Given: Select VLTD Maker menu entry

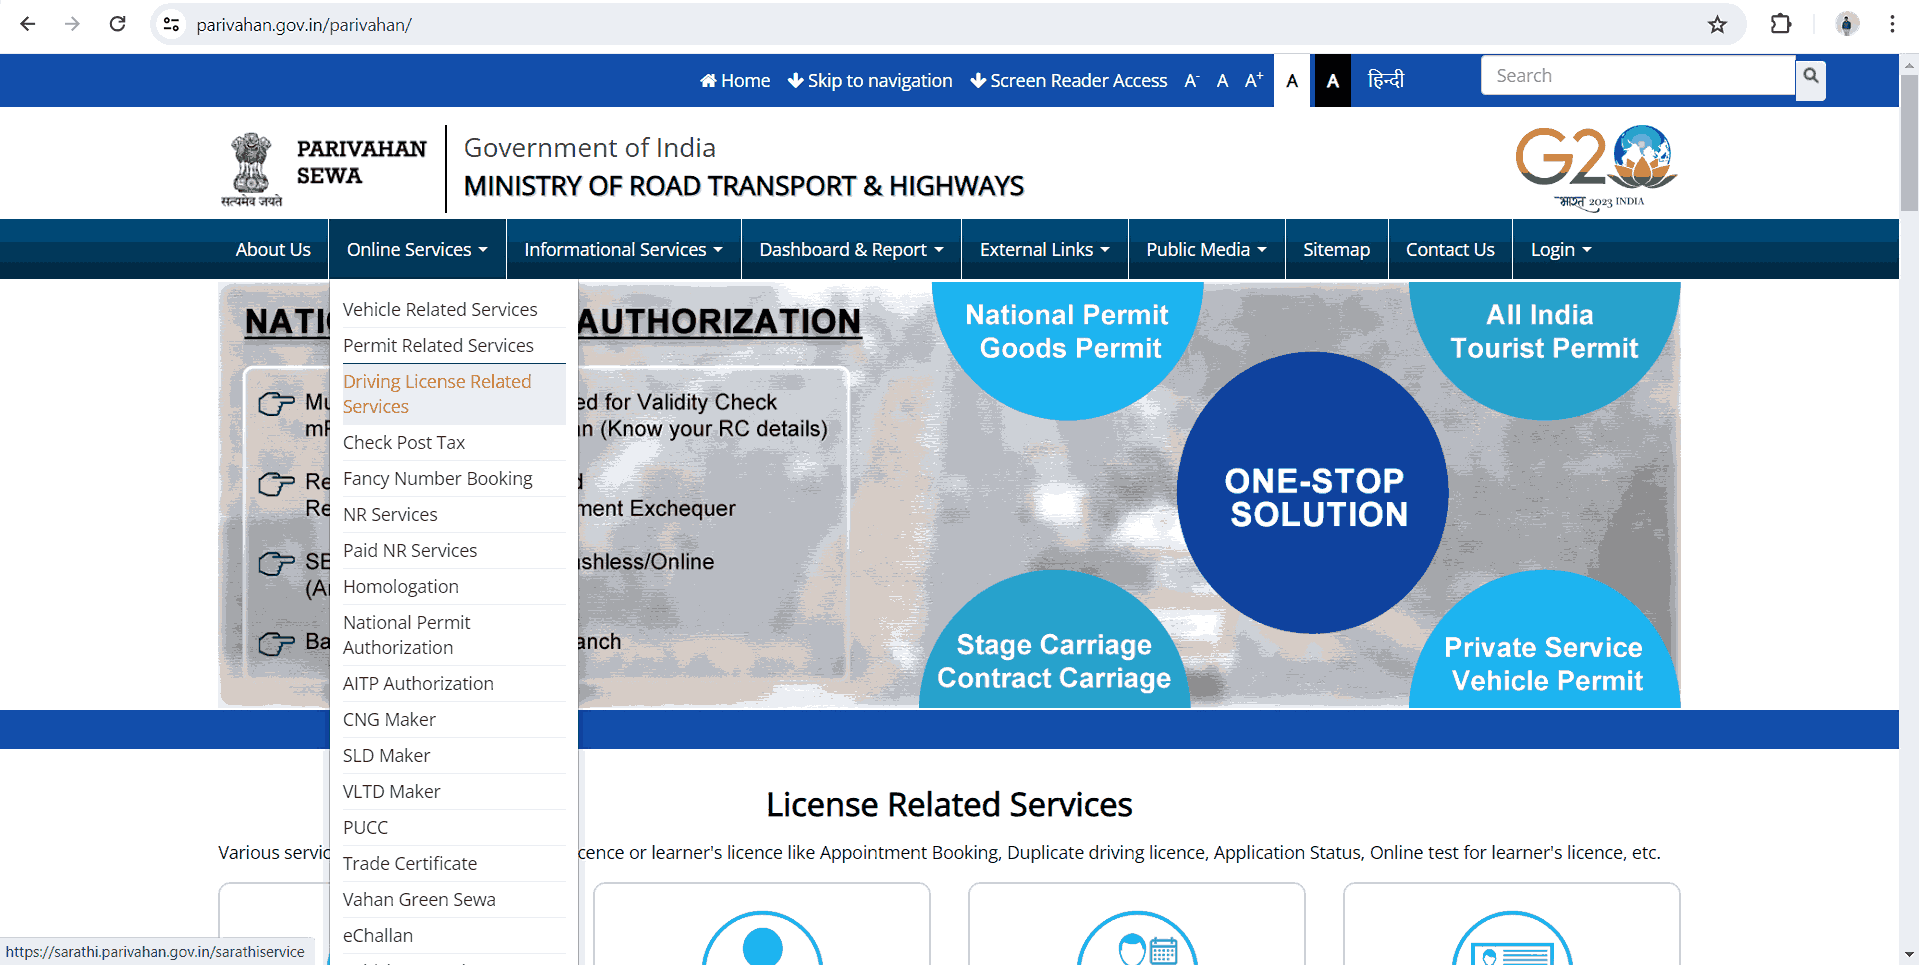Looking at the screenshot, I should (454, 792).
